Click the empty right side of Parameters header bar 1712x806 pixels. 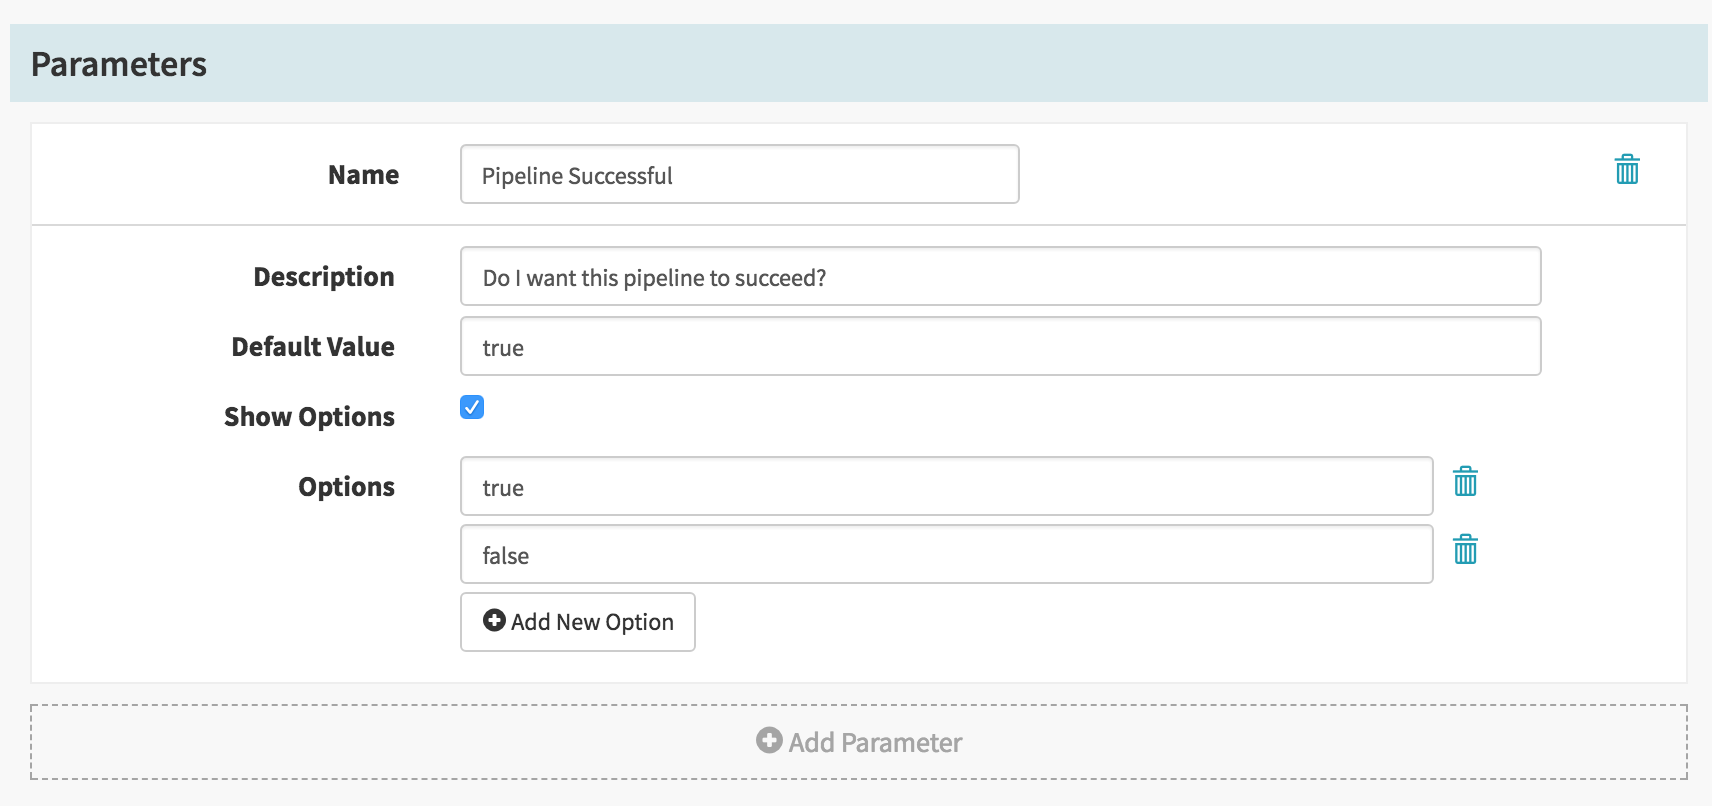click(1200, 63)
